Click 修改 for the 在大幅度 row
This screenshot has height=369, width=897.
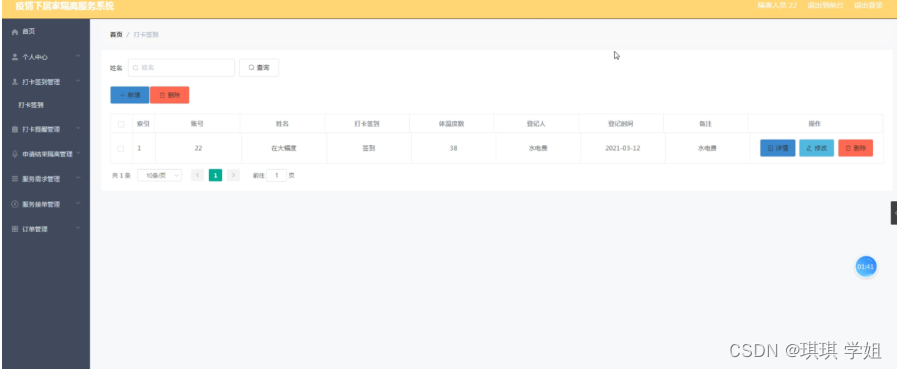816,148
